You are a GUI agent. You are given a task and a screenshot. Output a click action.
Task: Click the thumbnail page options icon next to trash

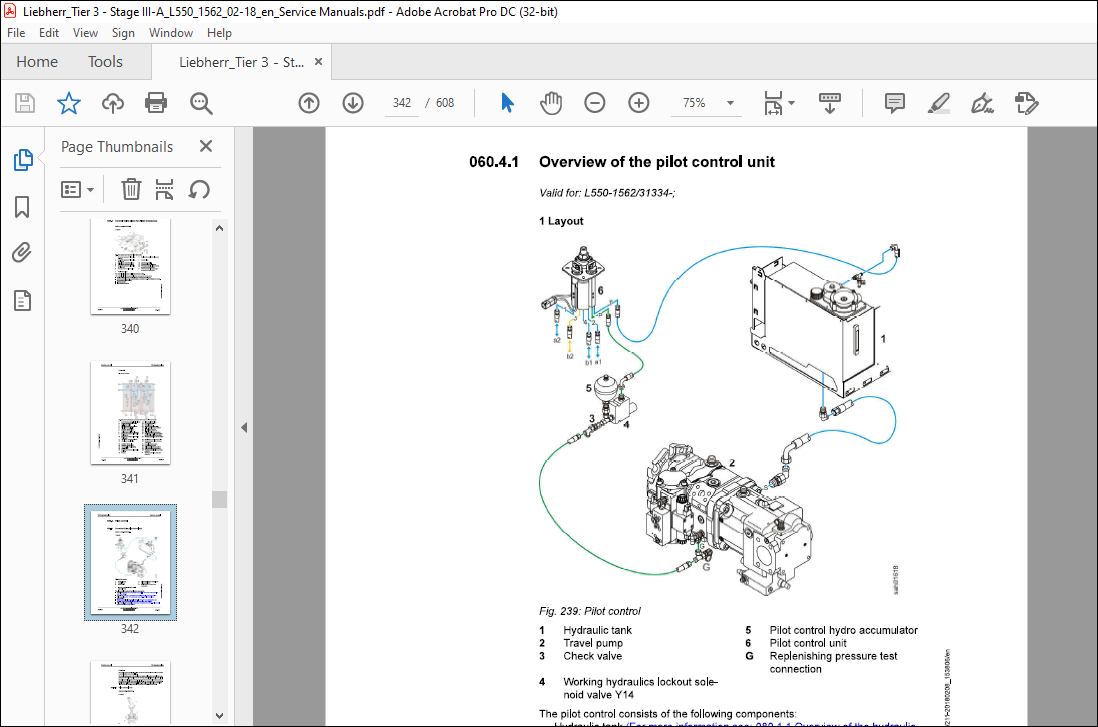point(165,189)
